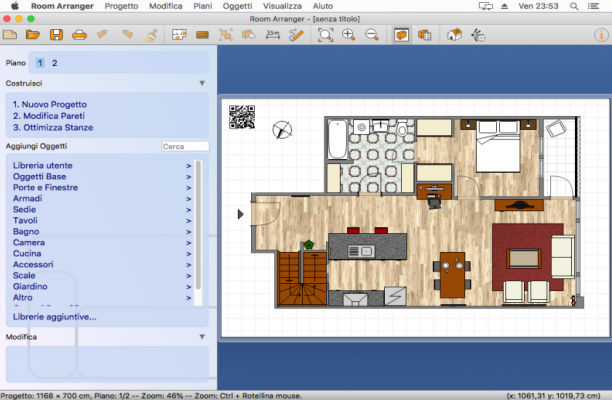Open the Giardino object category

(x=102, y=286)
